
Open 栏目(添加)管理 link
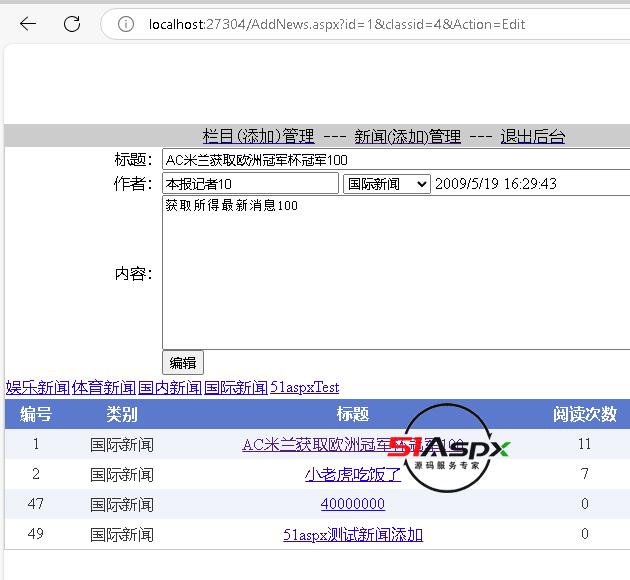point(259,136)
